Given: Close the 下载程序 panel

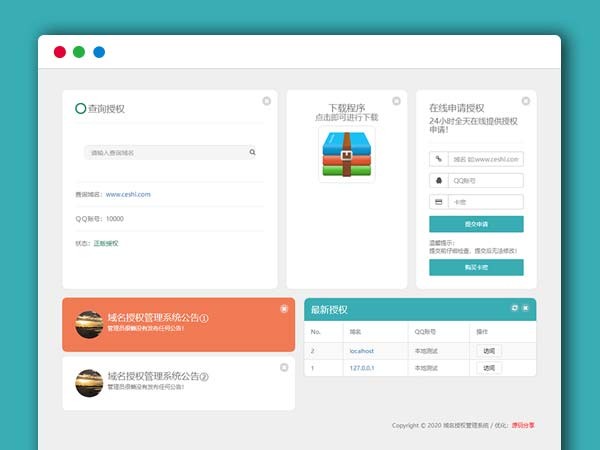Looking at the screenshot, I should 396,101.
